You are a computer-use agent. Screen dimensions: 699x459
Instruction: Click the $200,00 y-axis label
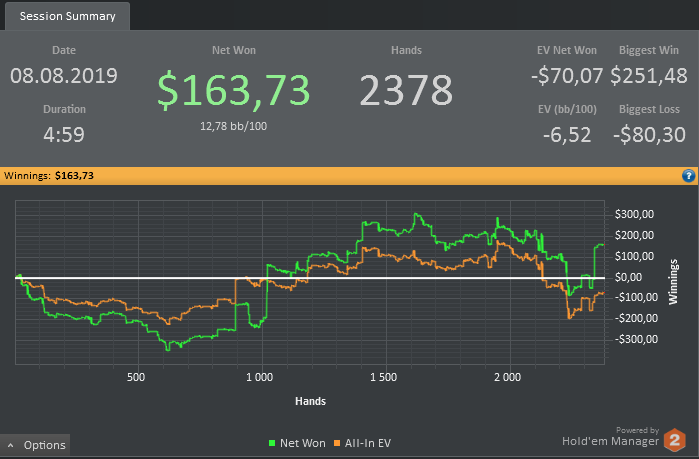coord(634,235)
